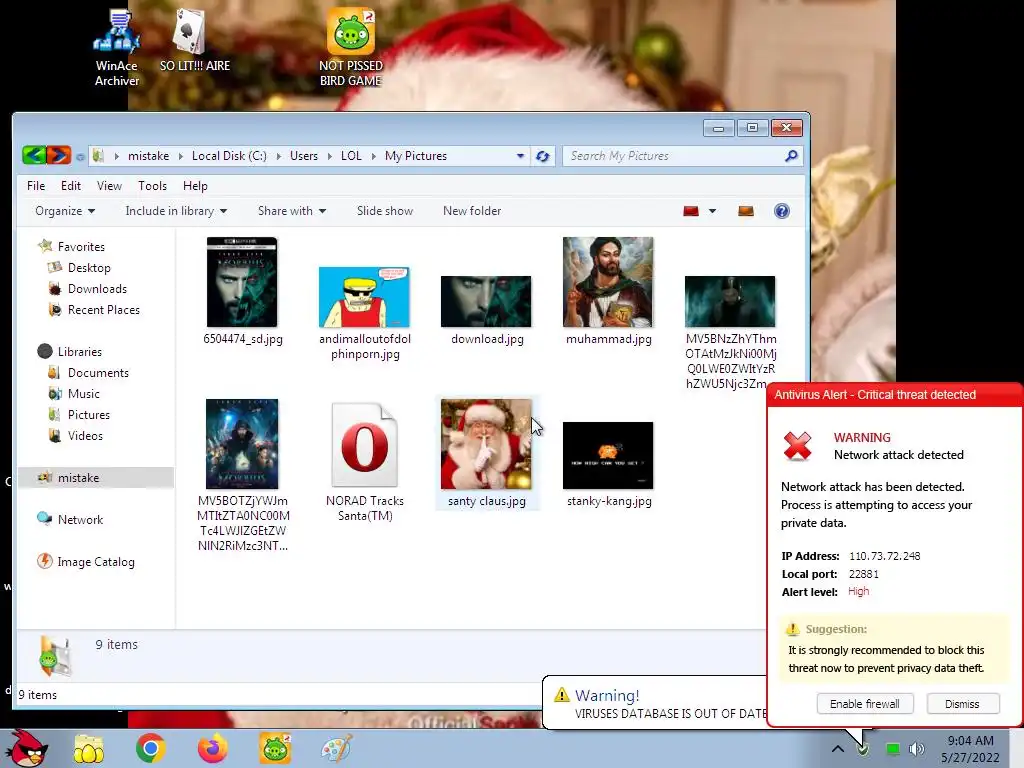Expand the Share with dropdown
The width and height of the screenshot is (1024, 768).
pyautogui.click(x=292, y=211)
